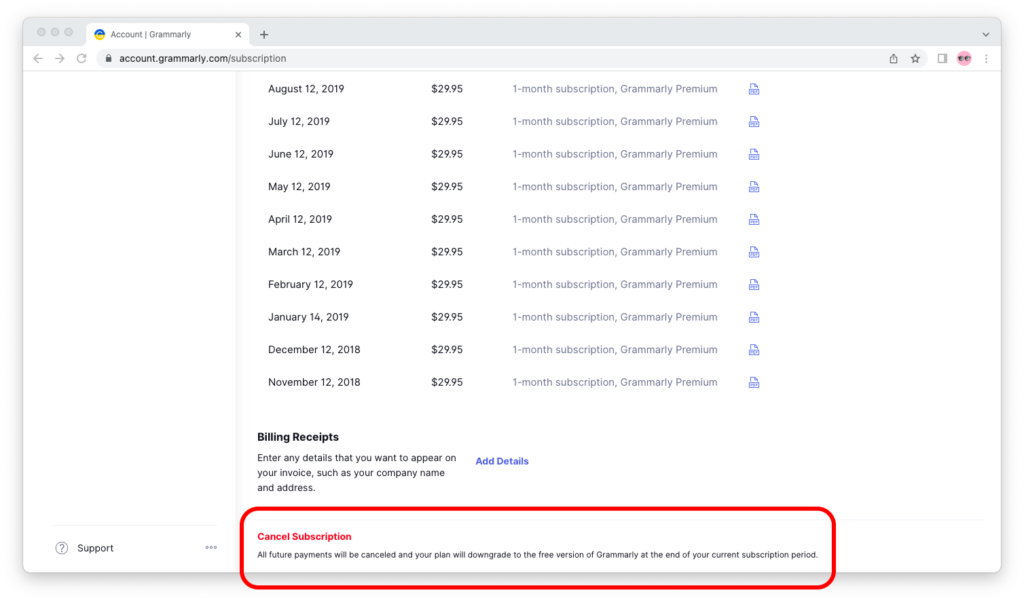This screenshot has width=1024, height=601.
Task: Download invoice for July 12, 2019
Action: coord(754,122)
